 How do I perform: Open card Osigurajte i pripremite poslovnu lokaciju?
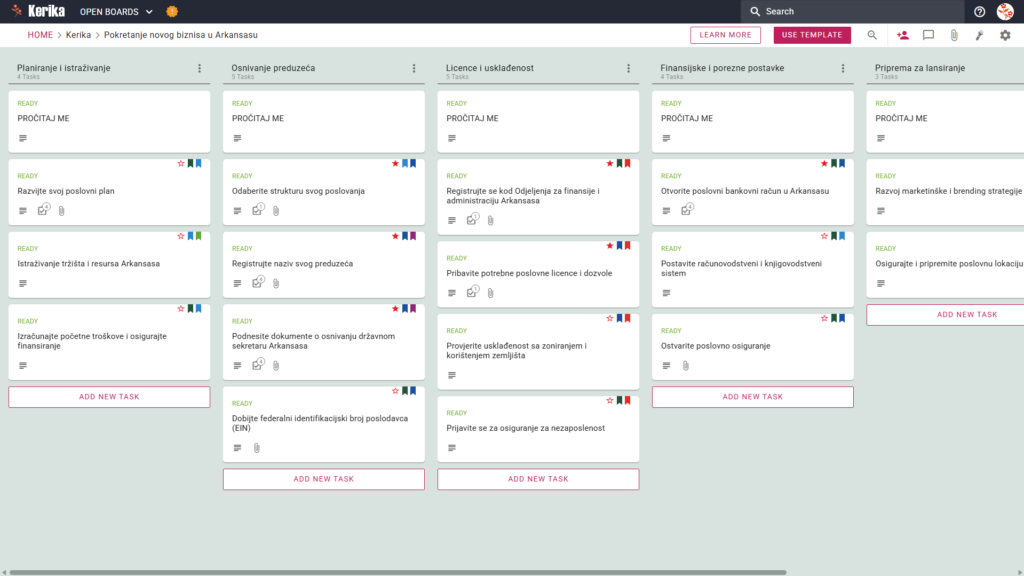[x=947, y=265]
